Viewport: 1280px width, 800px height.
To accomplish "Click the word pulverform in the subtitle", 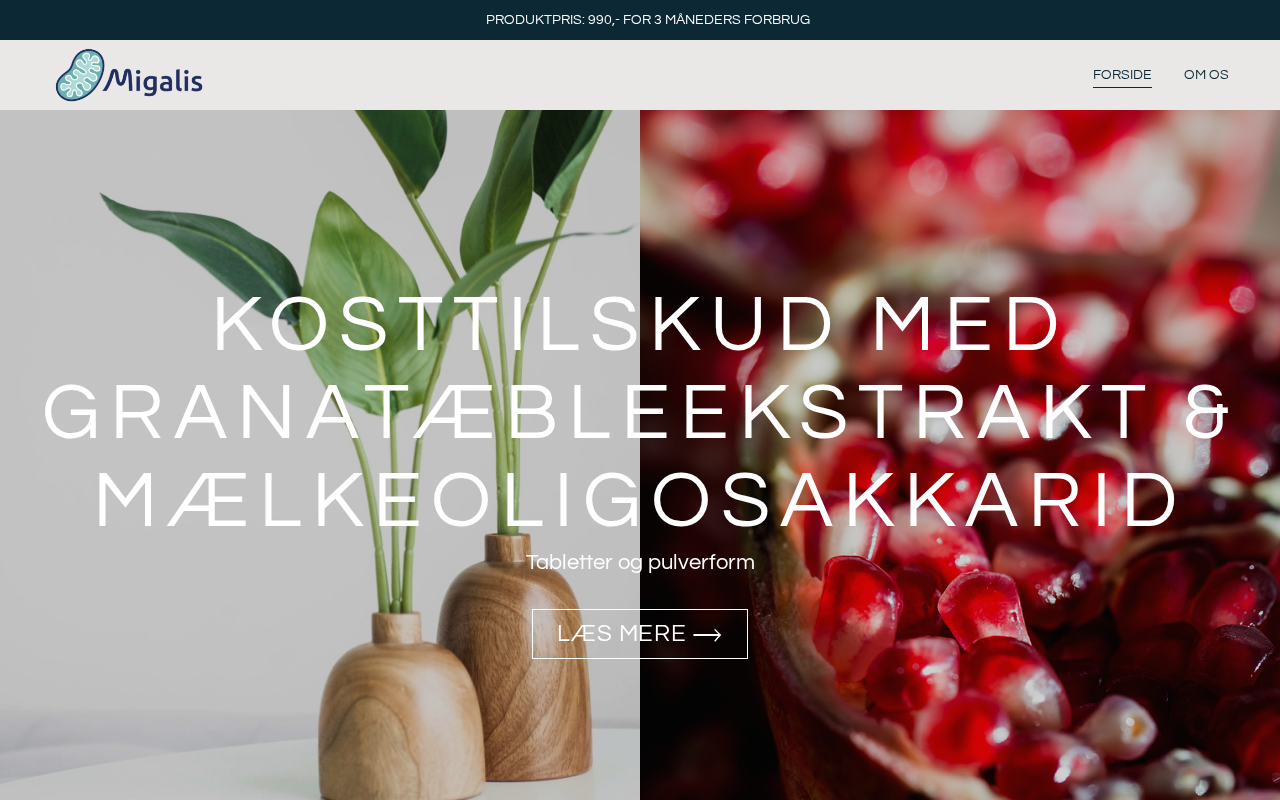I will 701,562.
